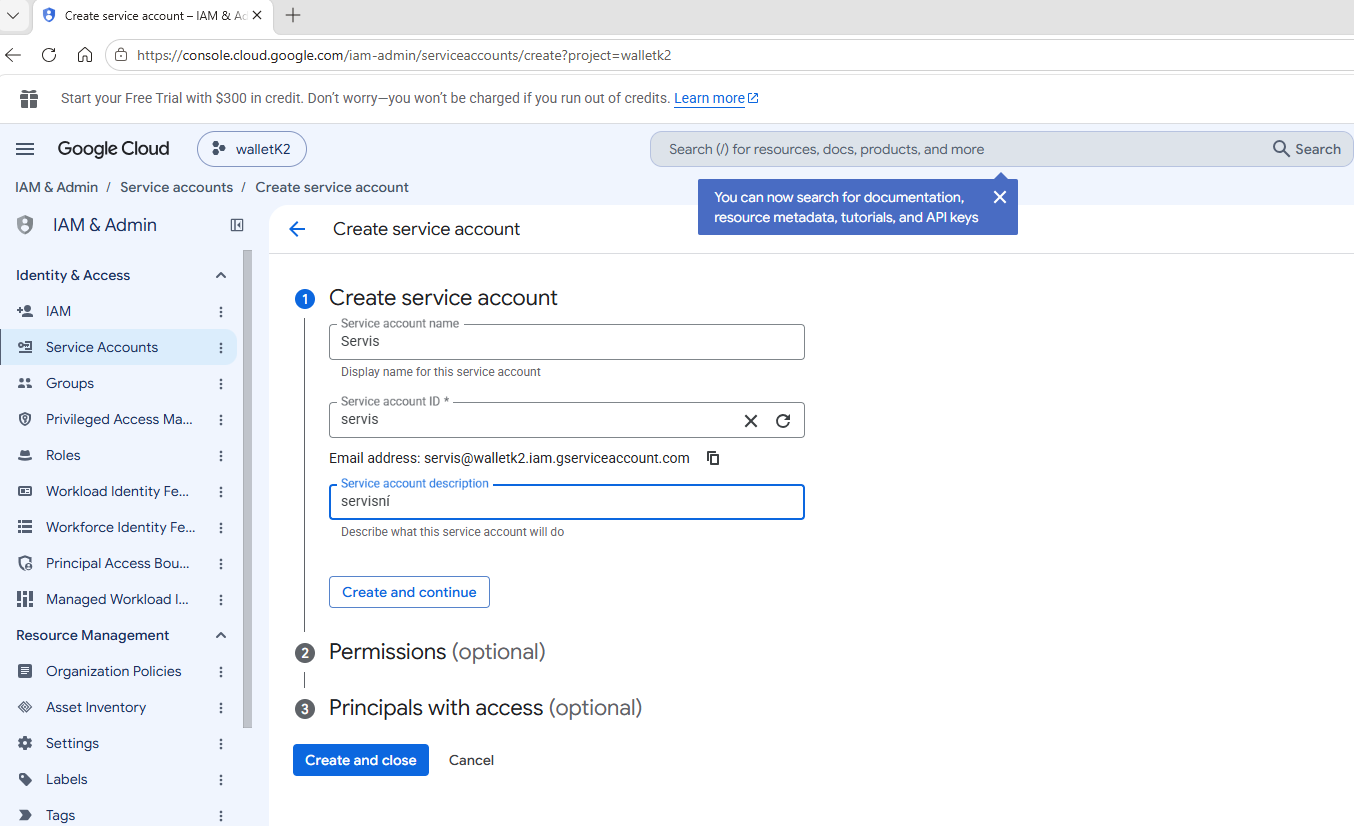Image resolution: width=1354 pixels, height=826 pixels.
Task: Click the Create and continue button
Action: pyautogui.click(x=409, y=592)
